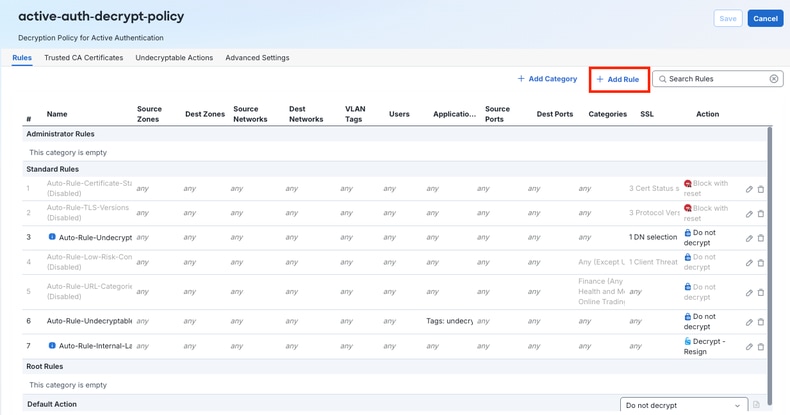Click '1 Client Threat' SSL cell in rule 4
Image resolution: width=790 pixels, height=415 pixels.
click(653, 262)
